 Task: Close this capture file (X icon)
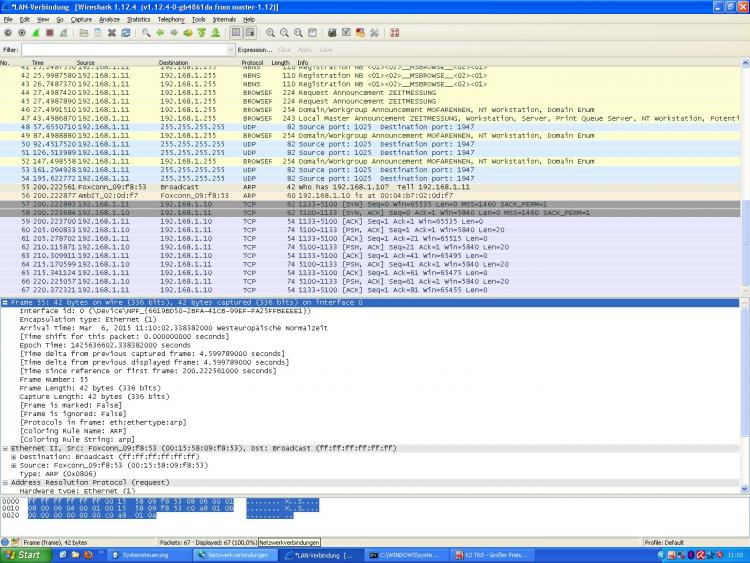tap(111, 33)
